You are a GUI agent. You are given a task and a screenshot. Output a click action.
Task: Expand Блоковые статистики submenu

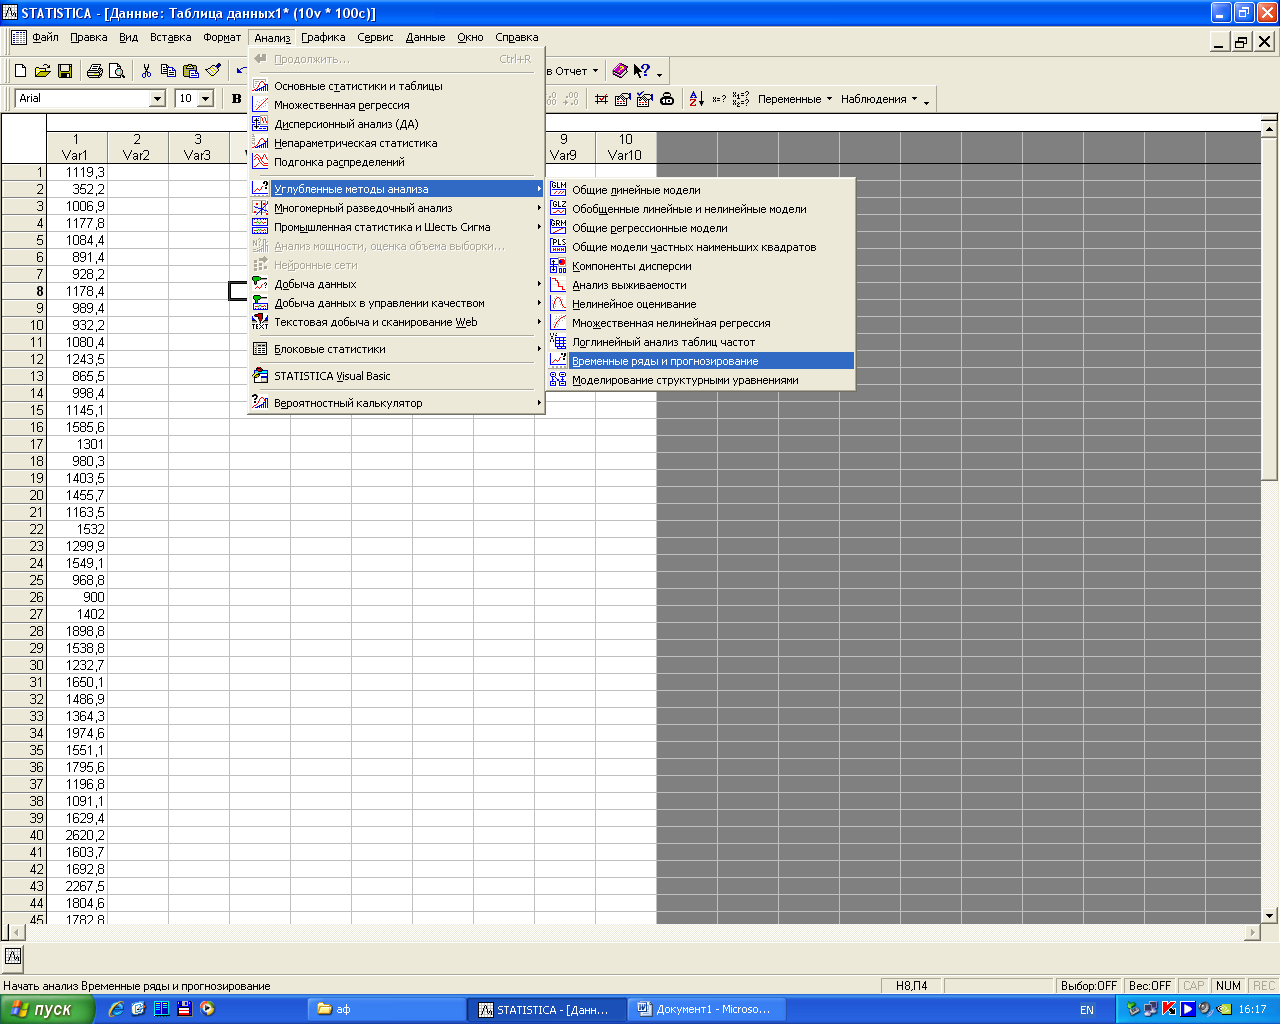[397, 349]
